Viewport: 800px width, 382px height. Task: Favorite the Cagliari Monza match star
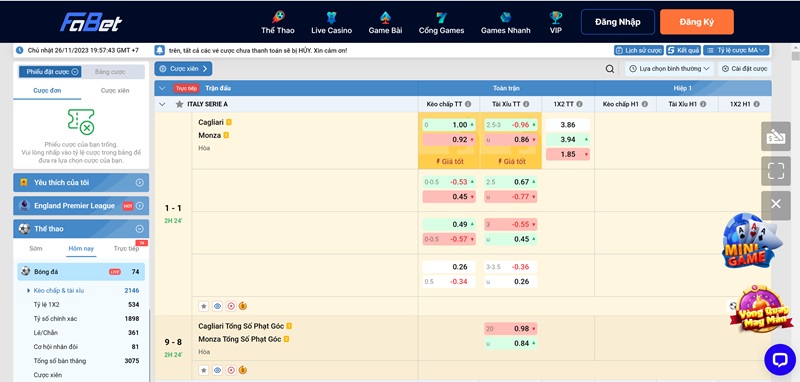(x=204, y=306)
